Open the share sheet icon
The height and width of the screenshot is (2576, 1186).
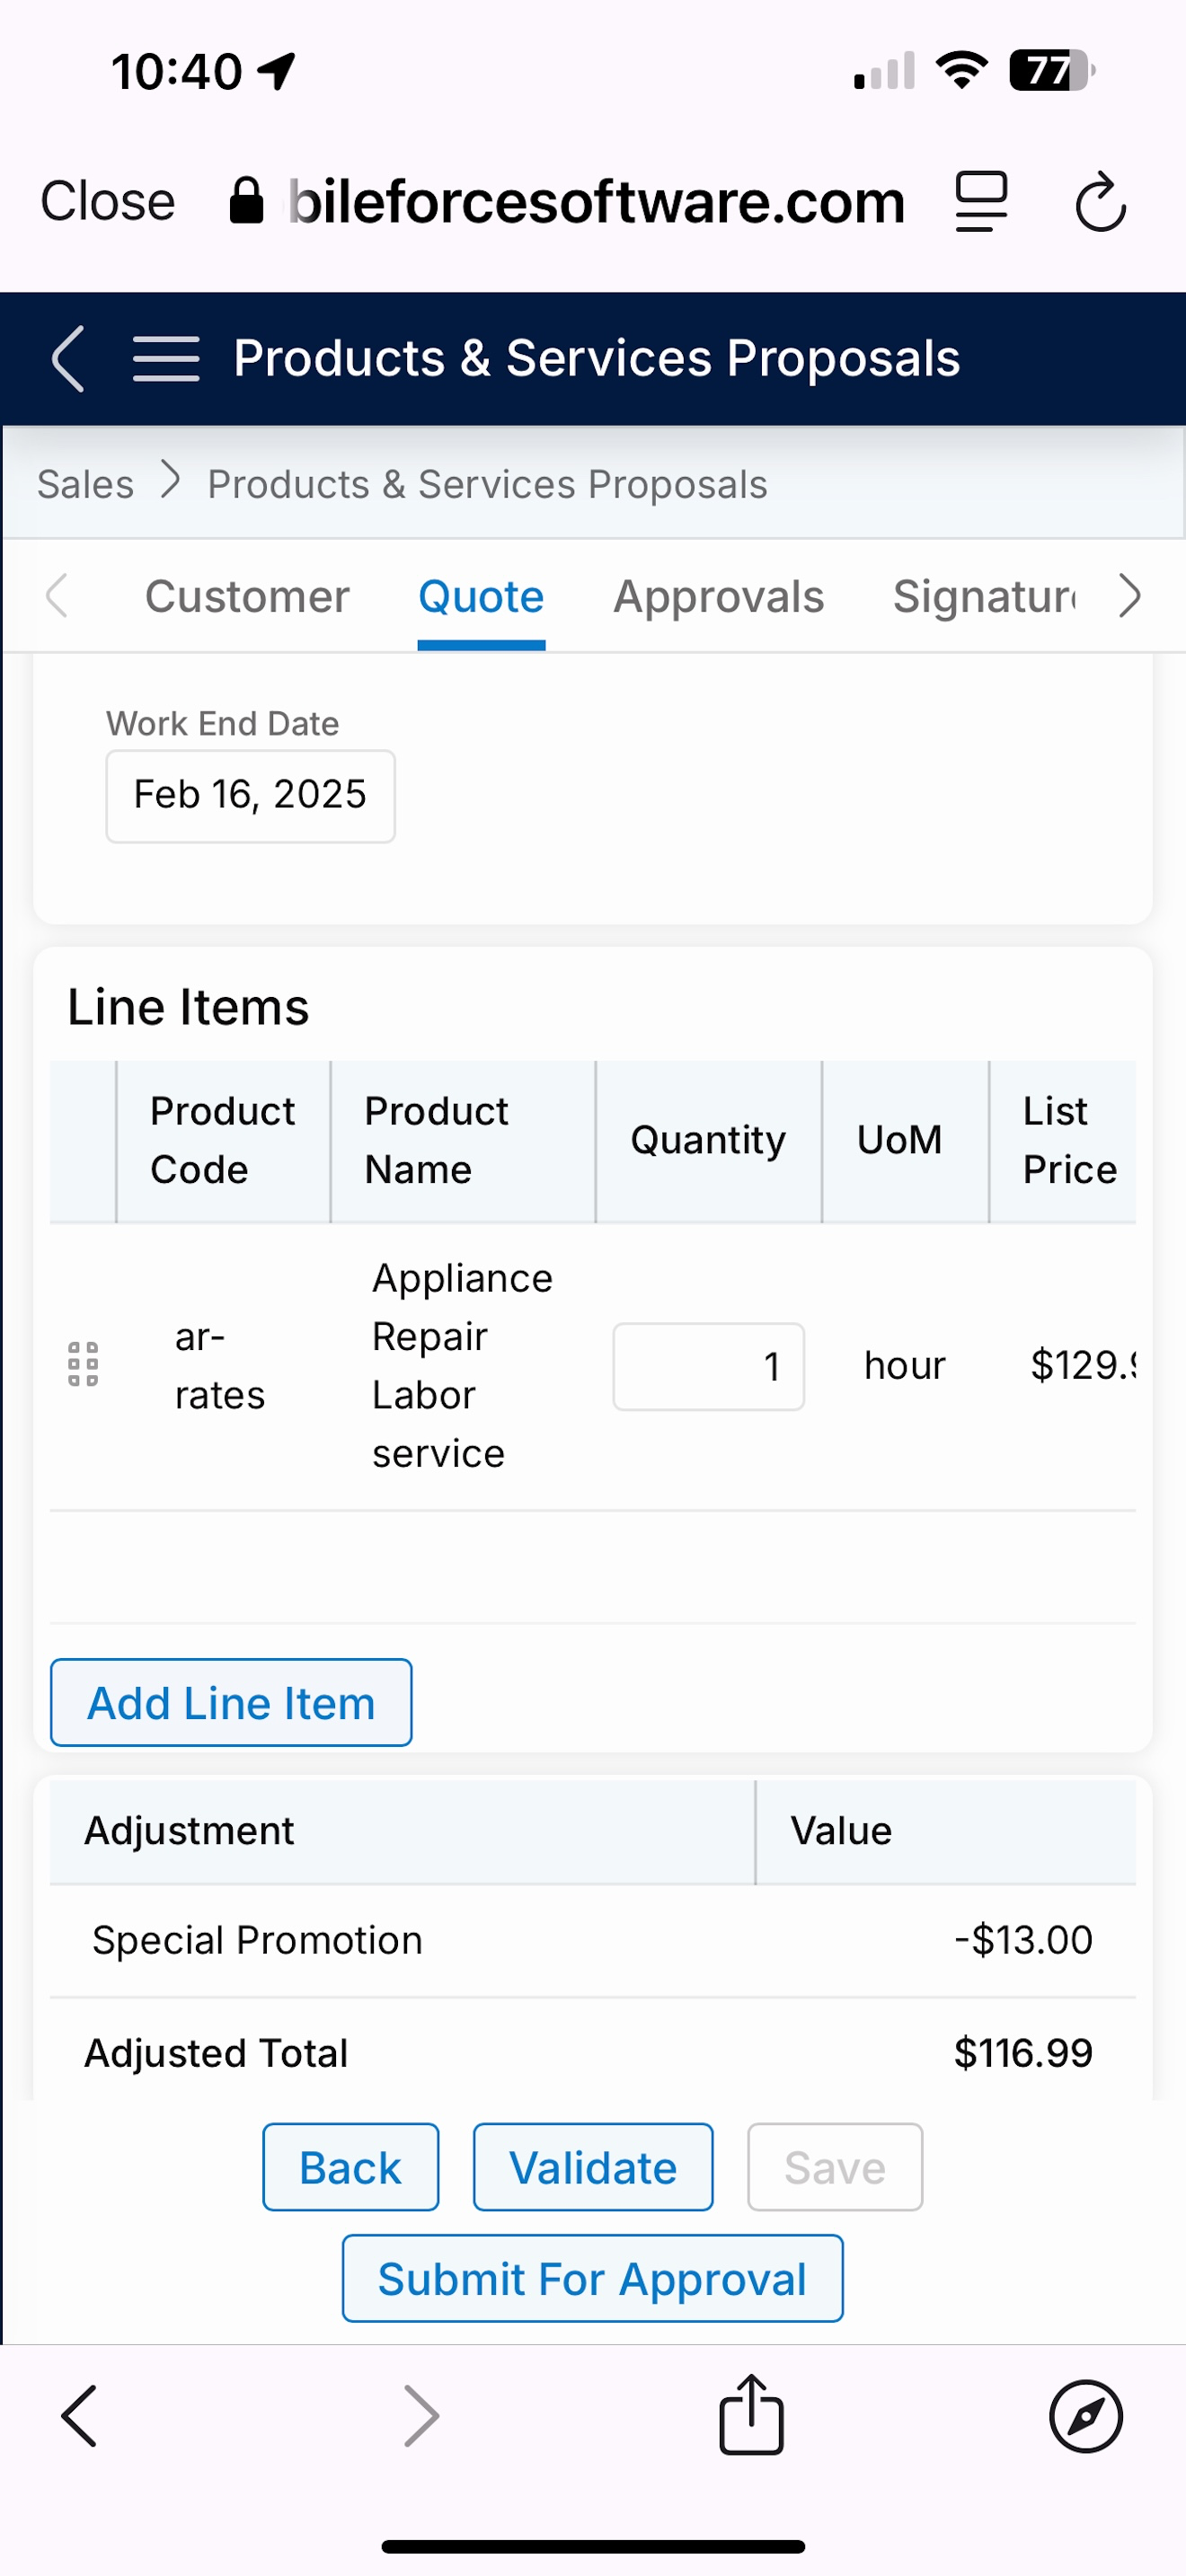751,2414
